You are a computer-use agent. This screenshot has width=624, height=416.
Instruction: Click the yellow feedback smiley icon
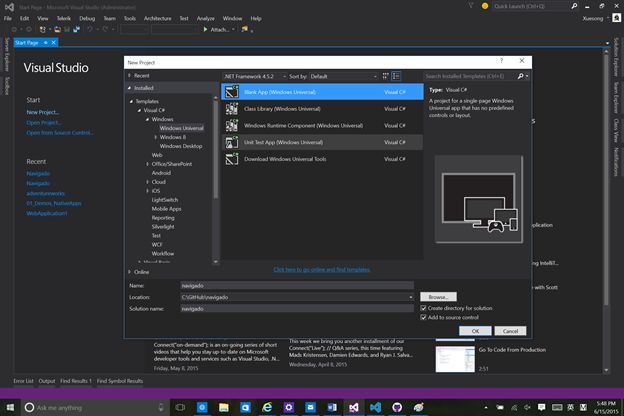click(485, 6)
